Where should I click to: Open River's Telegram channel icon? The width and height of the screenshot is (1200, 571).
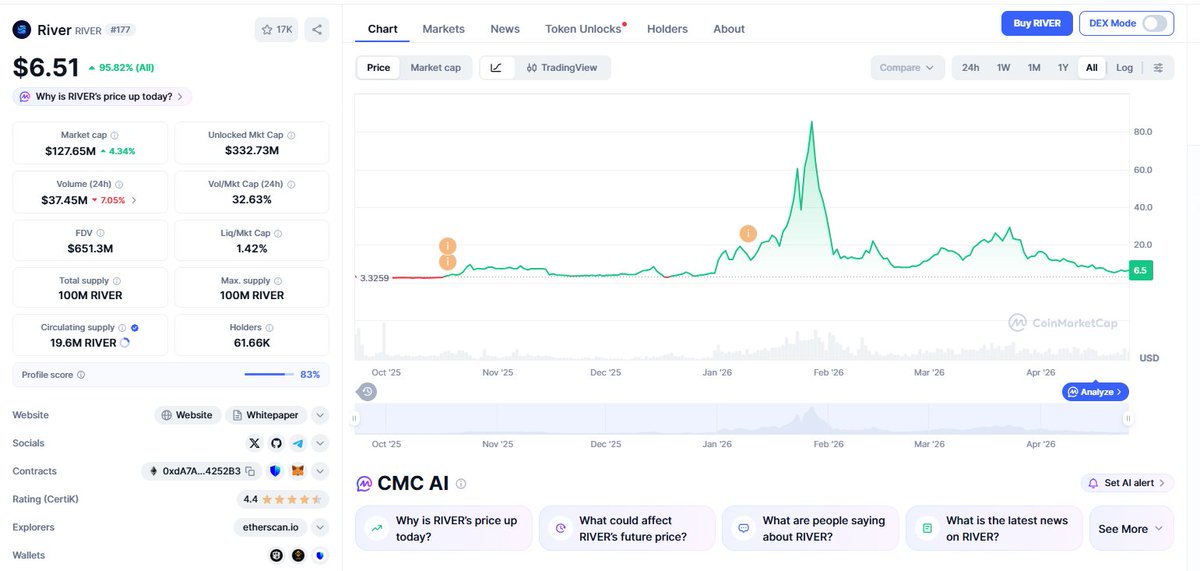[297, 443]
